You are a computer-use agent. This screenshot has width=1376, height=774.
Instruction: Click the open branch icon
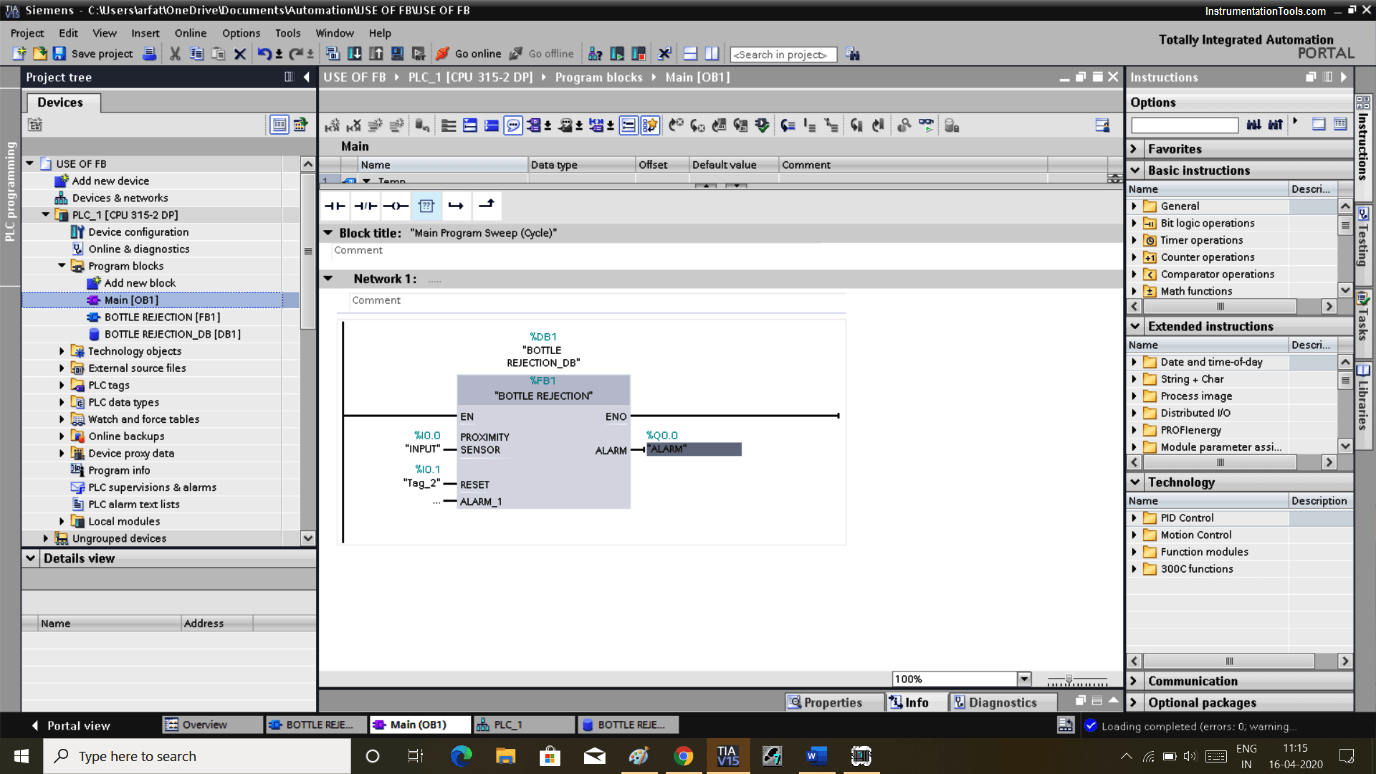pos(456,206)
